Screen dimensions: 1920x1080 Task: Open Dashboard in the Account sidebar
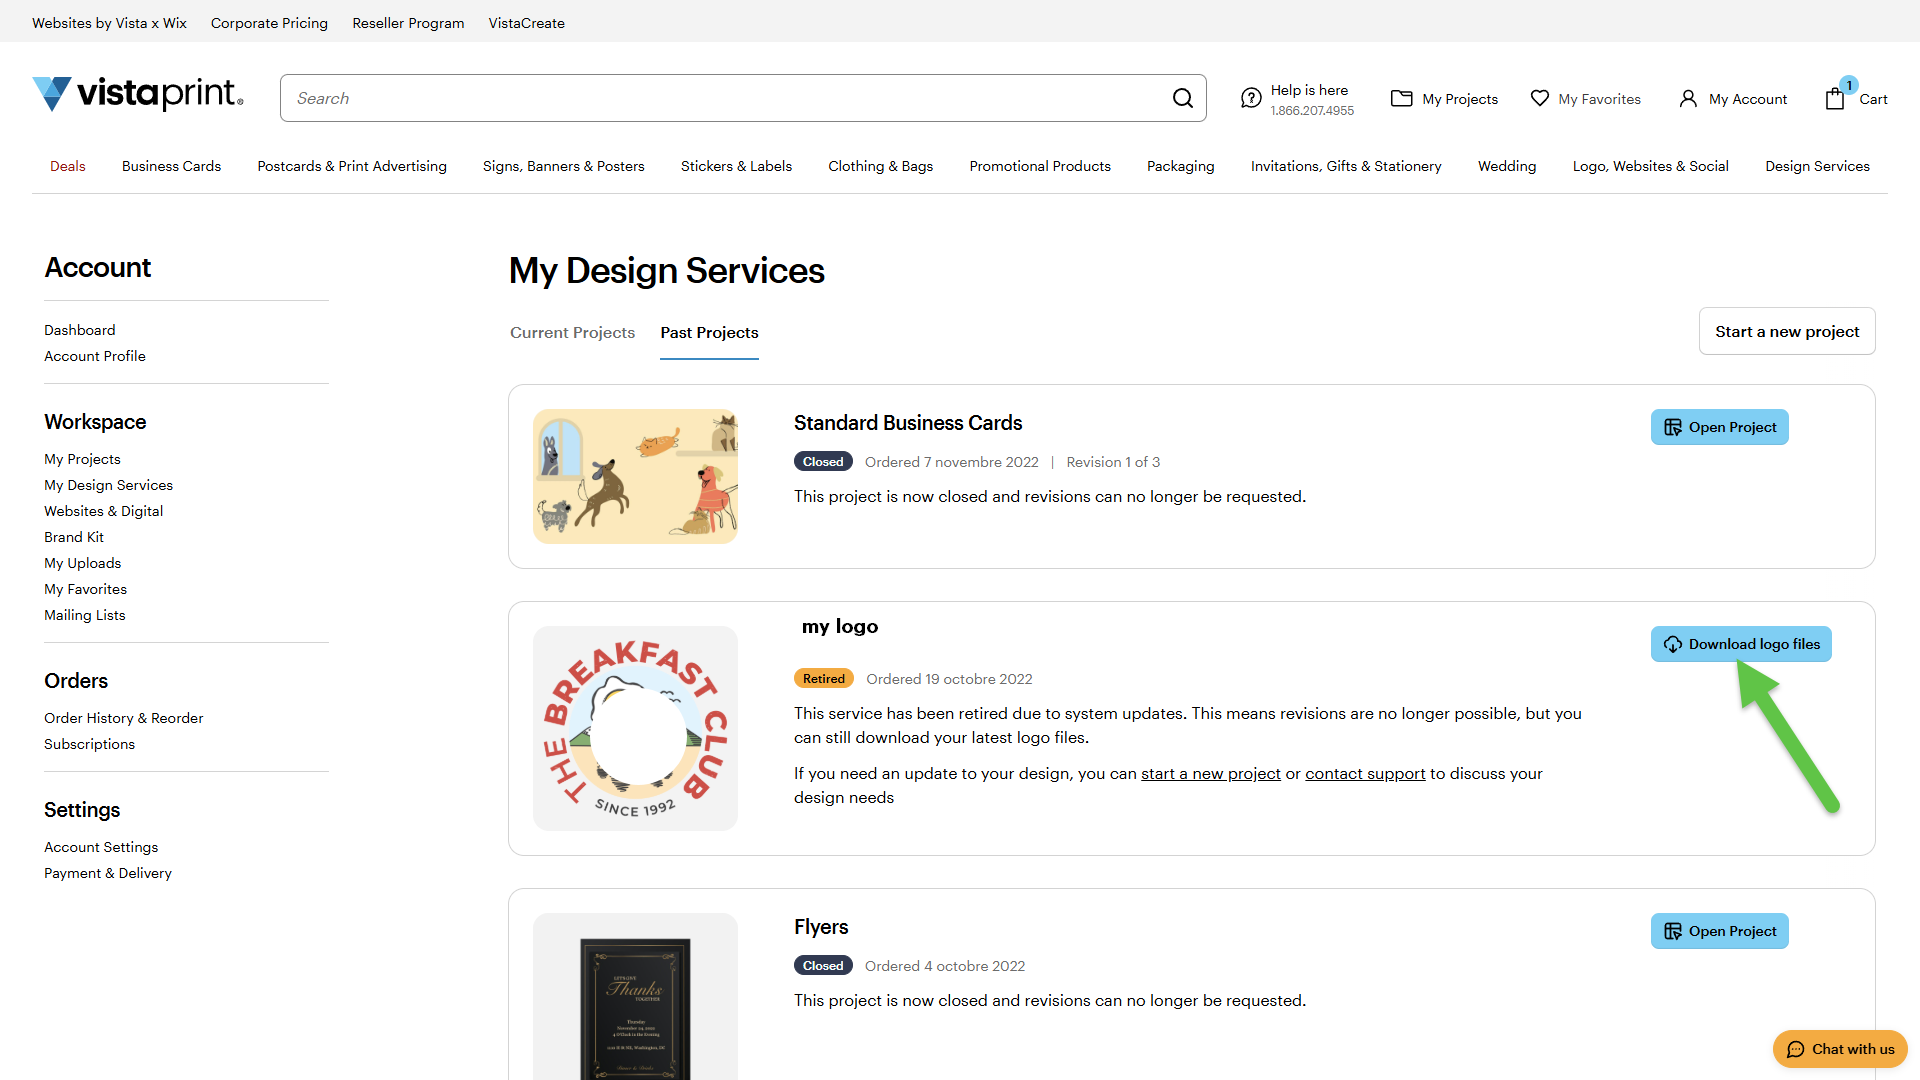pos(80,330)
